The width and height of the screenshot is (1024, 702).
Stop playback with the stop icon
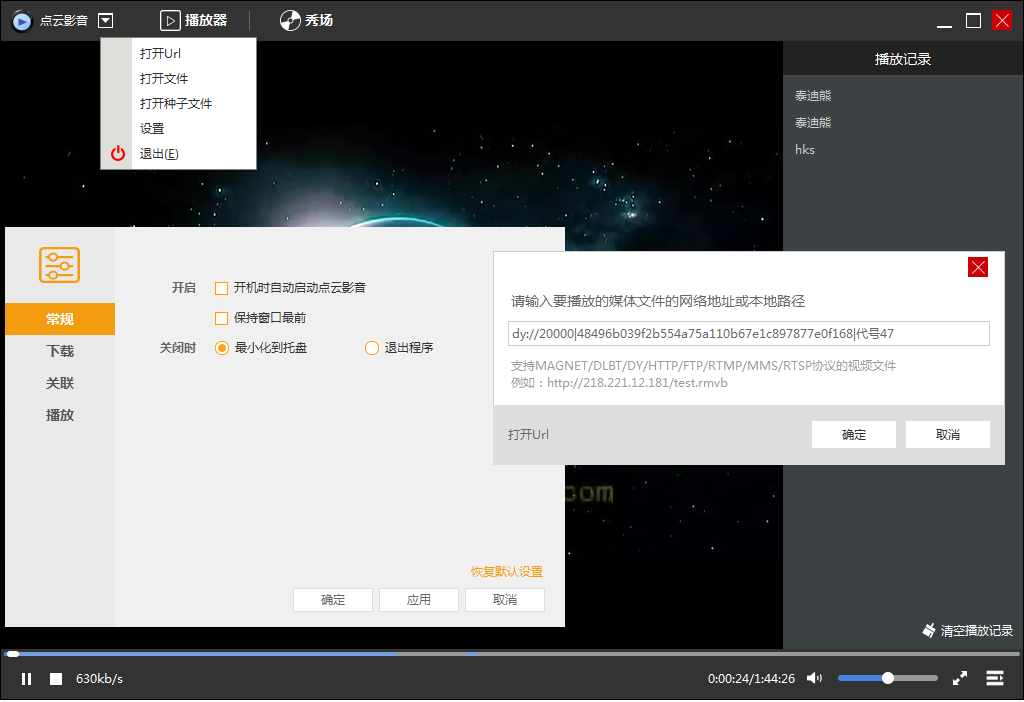click(x=56, y=678)
